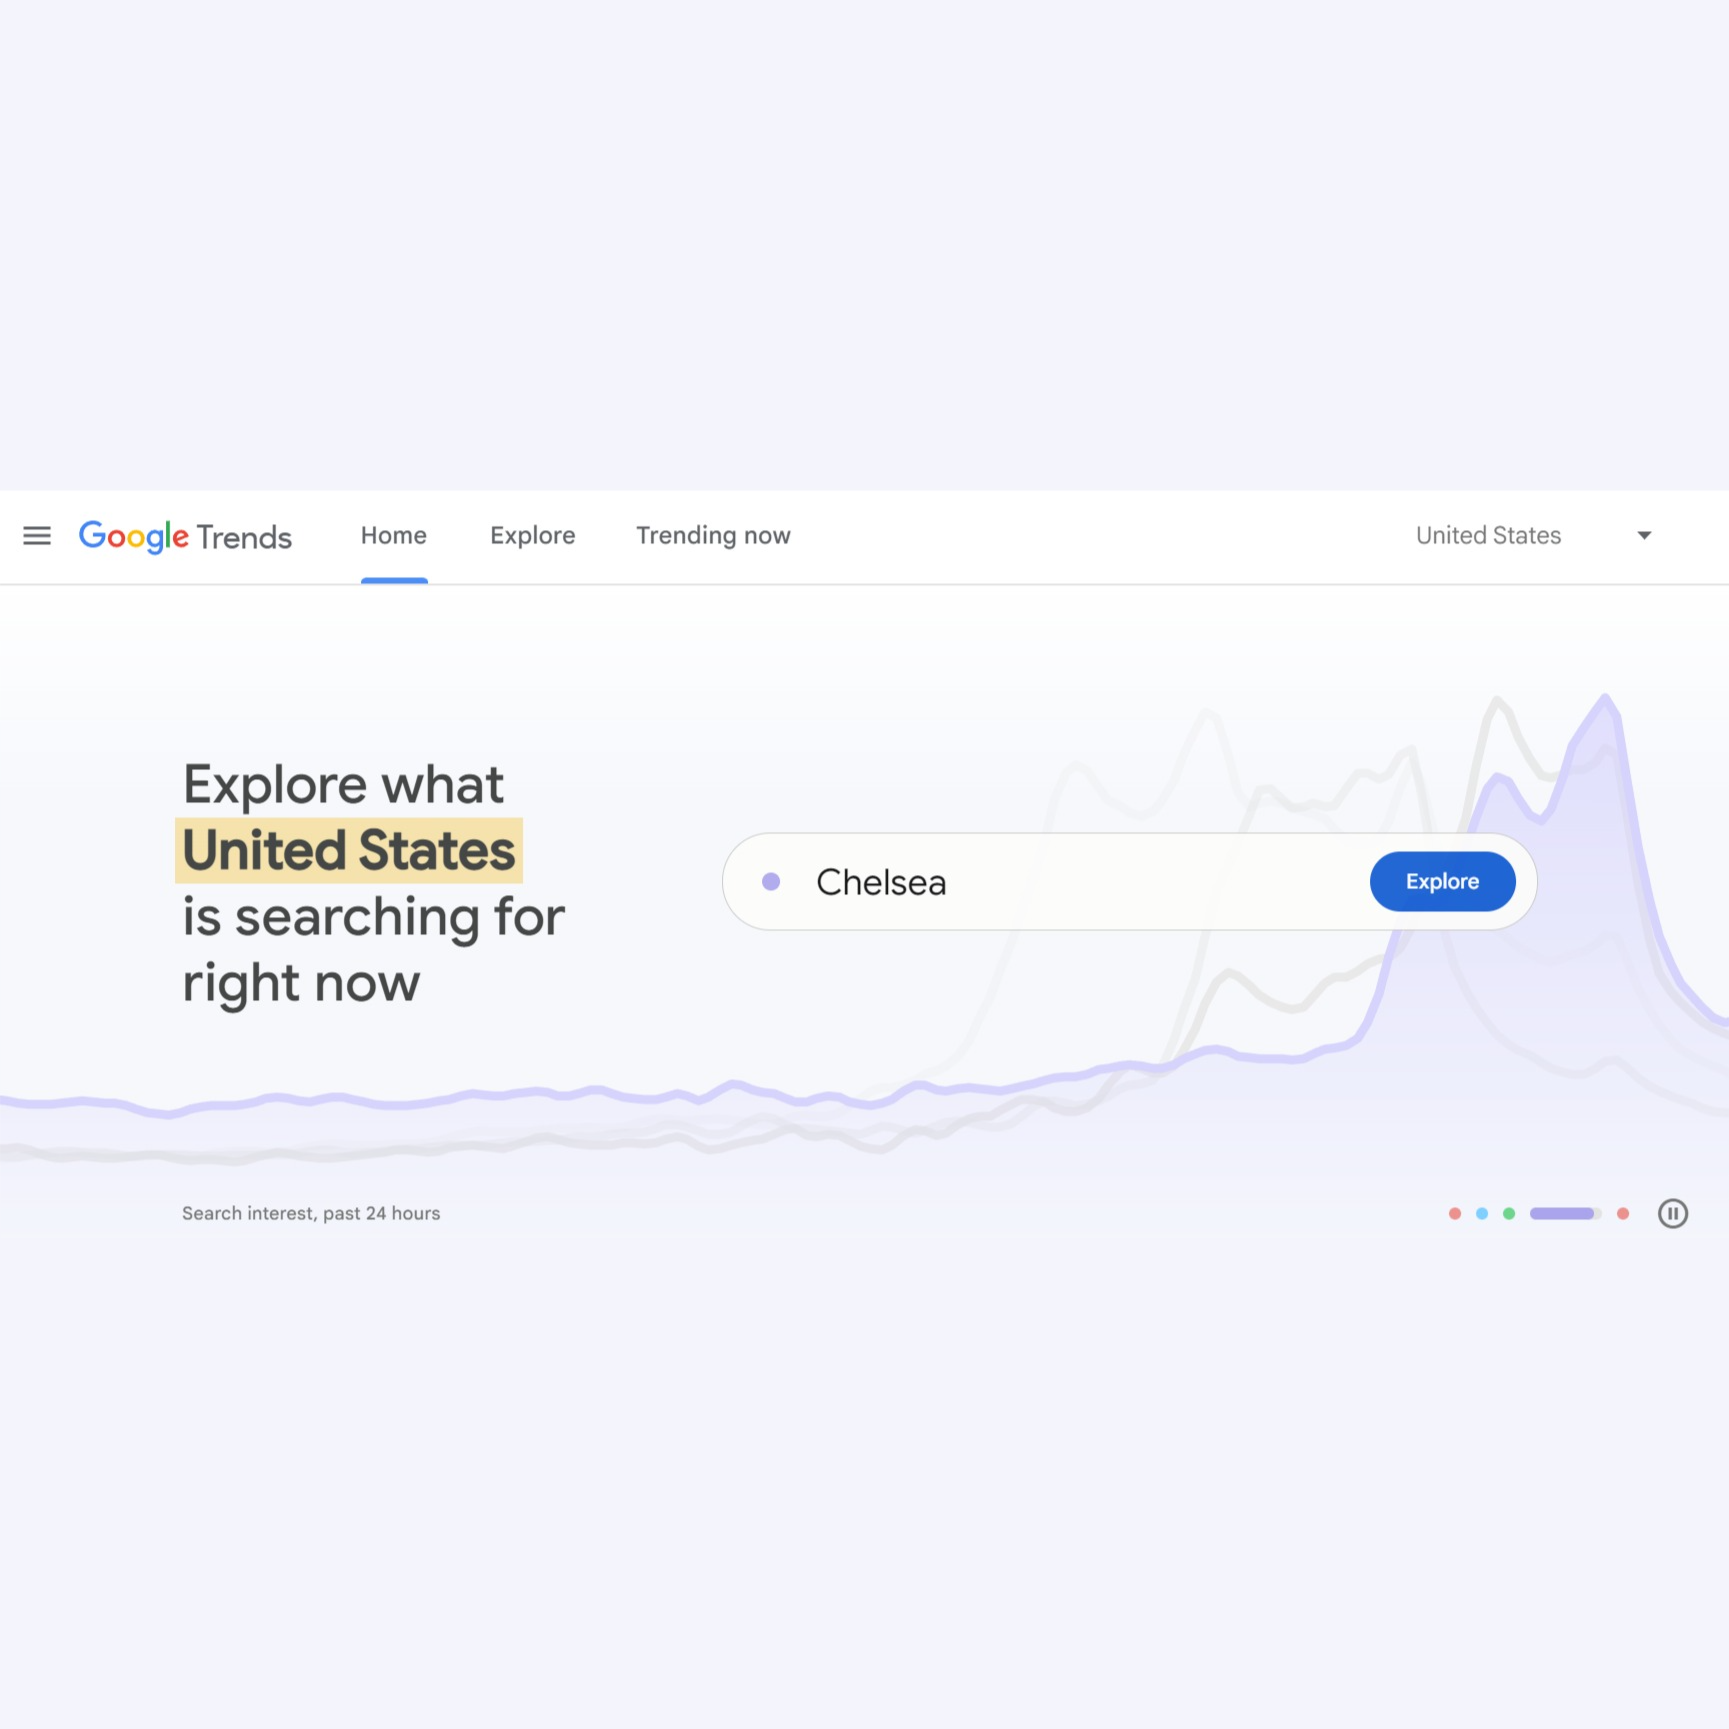Click the pause symbol in the circular control
Image resolution: width=1729 pixels, height=1729 pixels.
[x=1673, y=1213]
